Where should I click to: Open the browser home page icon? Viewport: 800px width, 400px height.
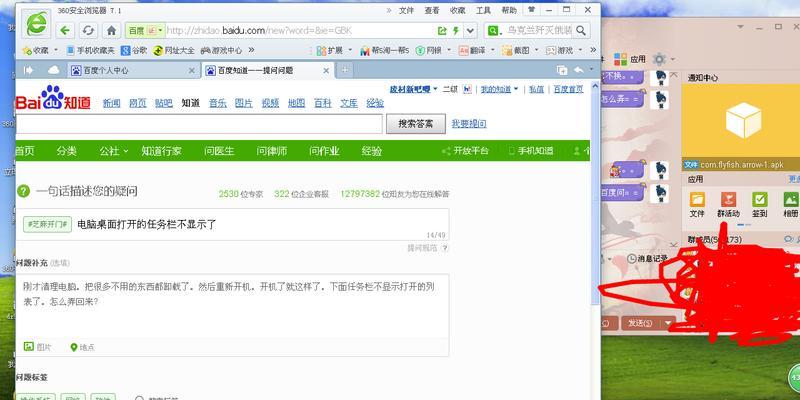[111, 31]
